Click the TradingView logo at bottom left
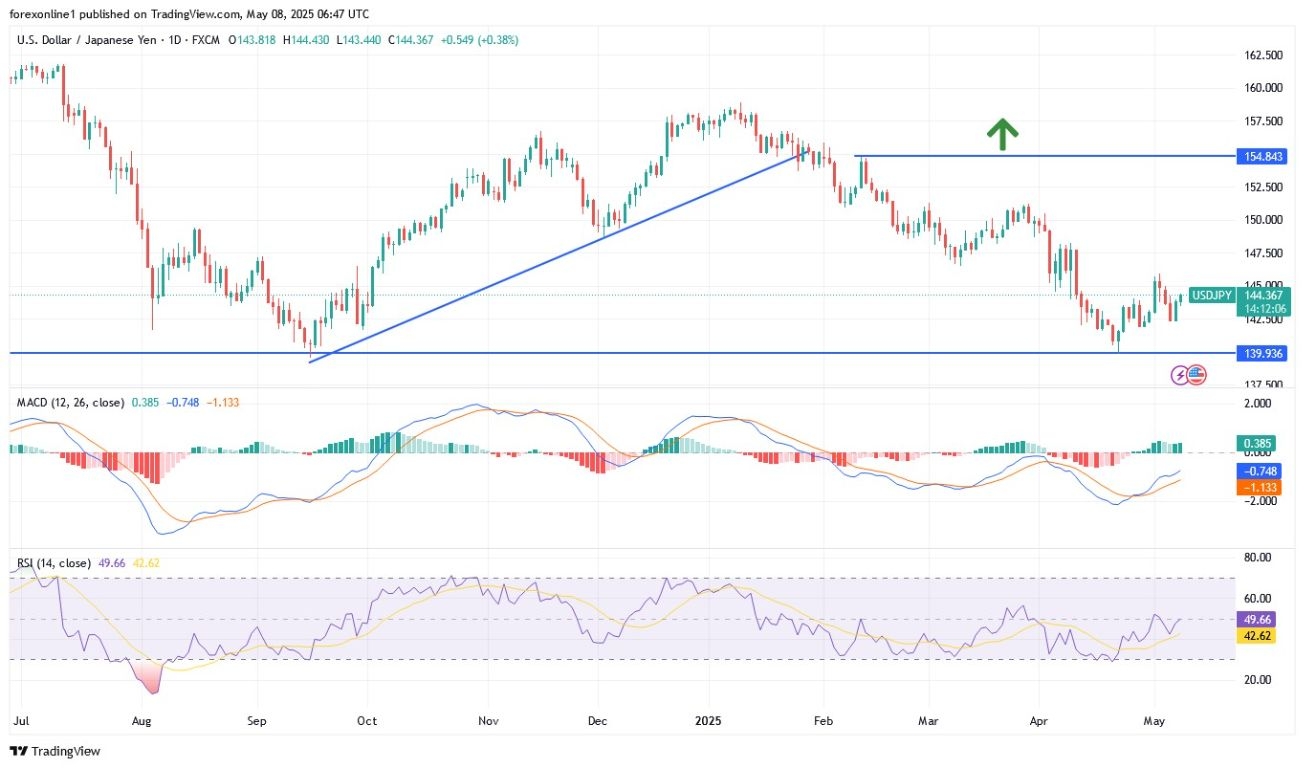 click(56, 751)
